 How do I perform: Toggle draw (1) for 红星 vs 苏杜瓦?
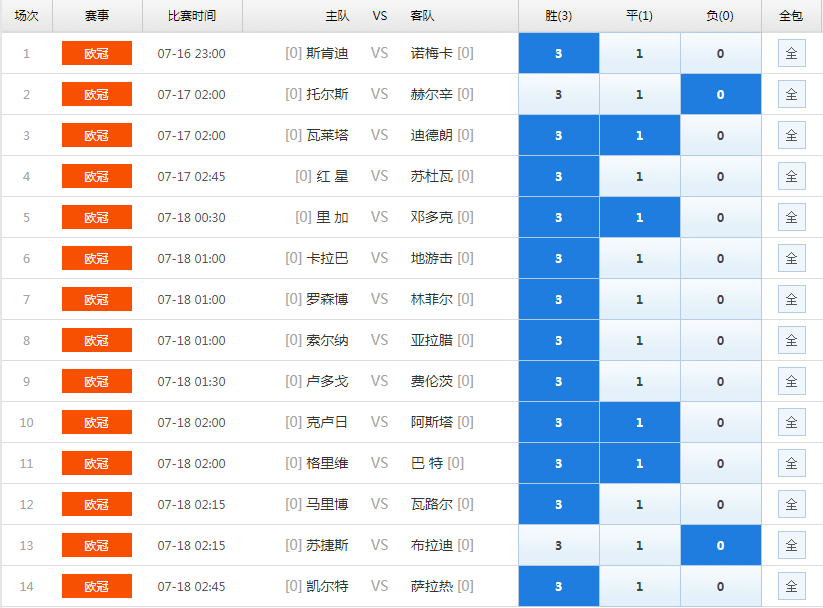640,176
